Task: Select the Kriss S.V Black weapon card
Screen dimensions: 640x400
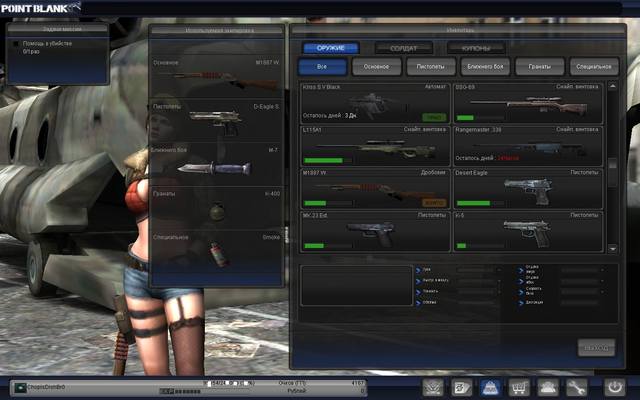Action: pyautogui.click(x=375, y=103)
